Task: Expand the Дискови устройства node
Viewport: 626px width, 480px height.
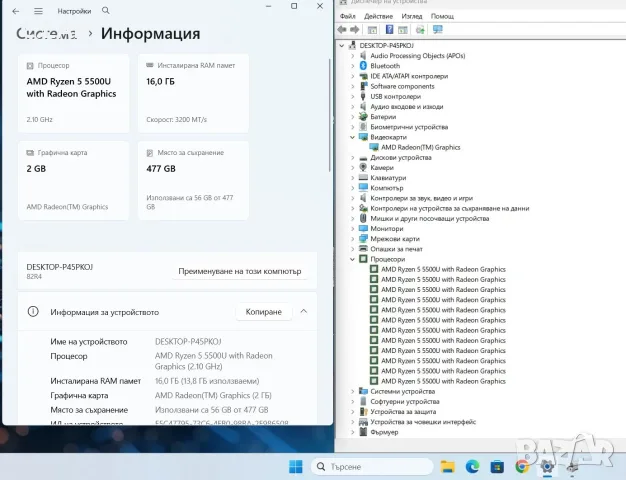Action: [x=353, y=157]
